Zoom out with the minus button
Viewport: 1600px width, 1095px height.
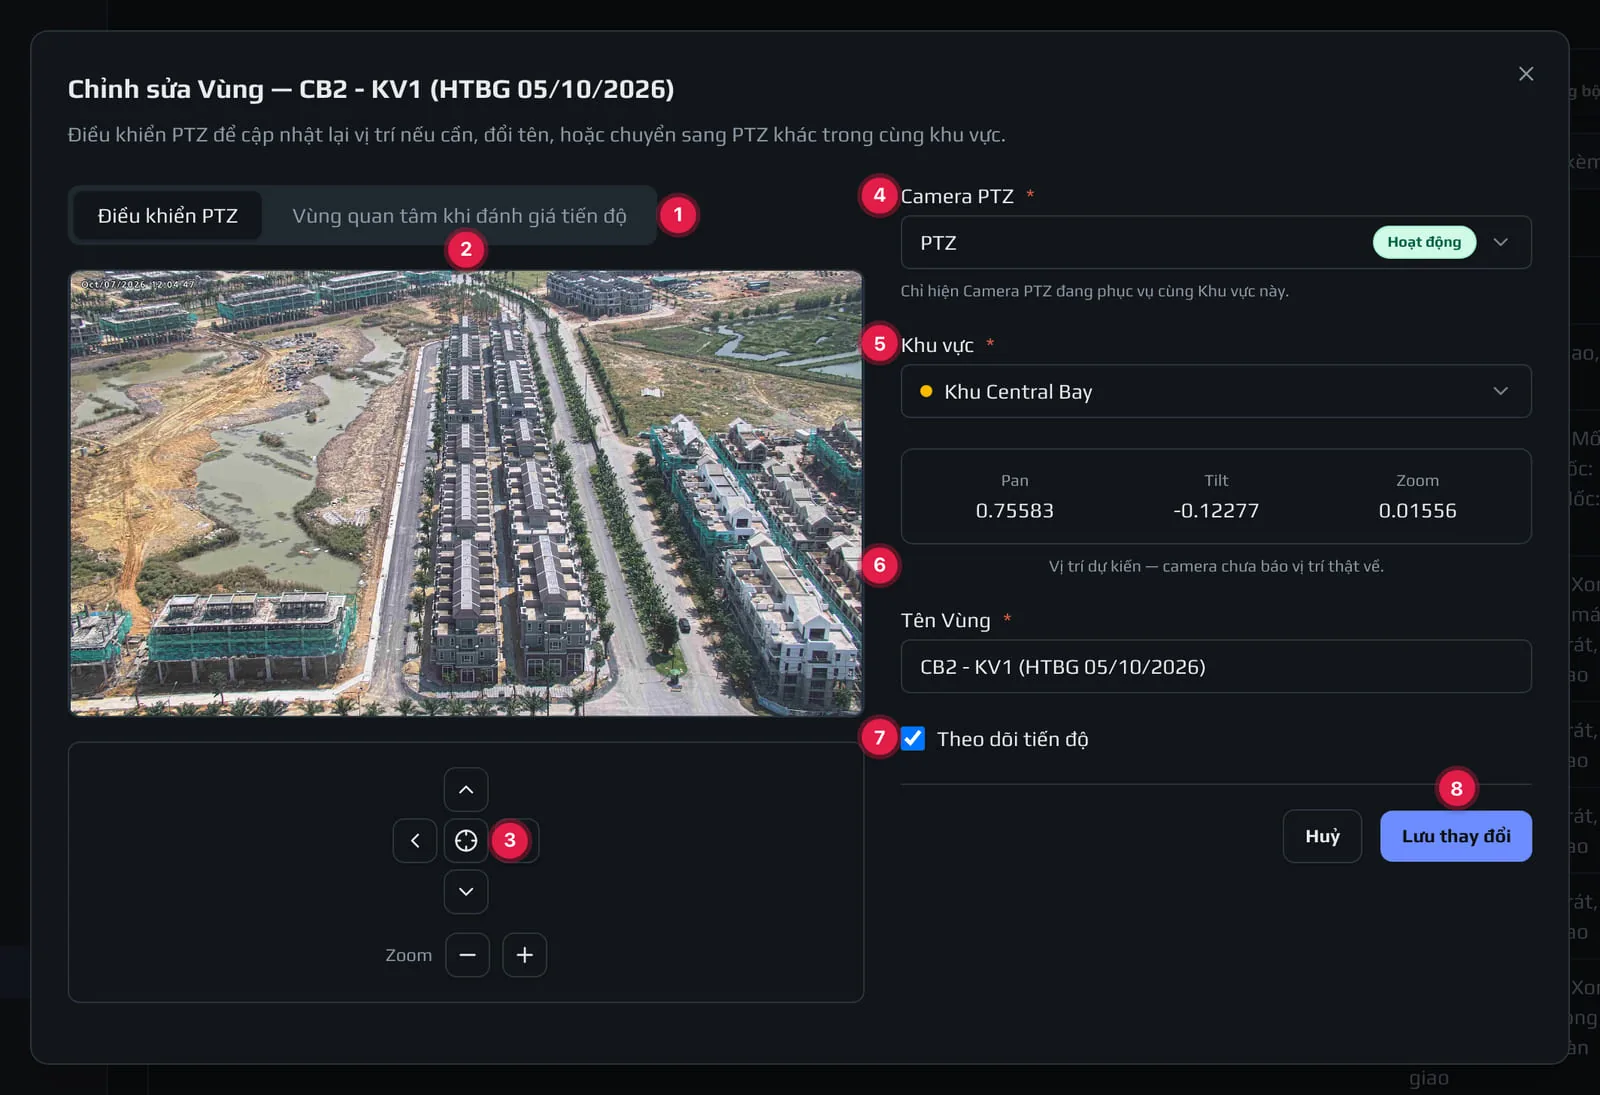click(x=467, y=955)
